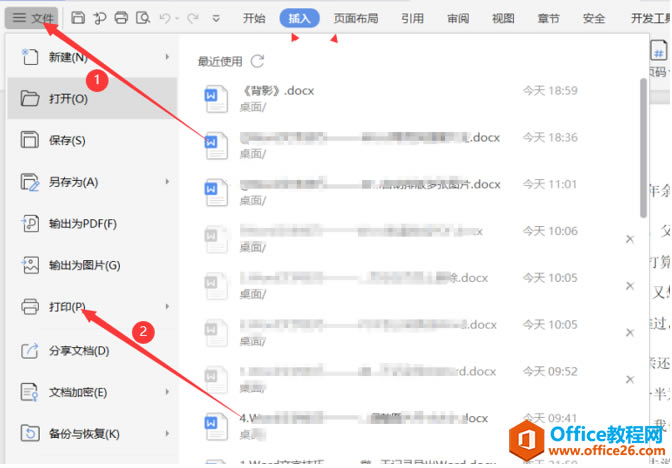This screenshot has width=672, height=468.
Task: Switch to the 视图 tab
Action: tap(503, 18)
